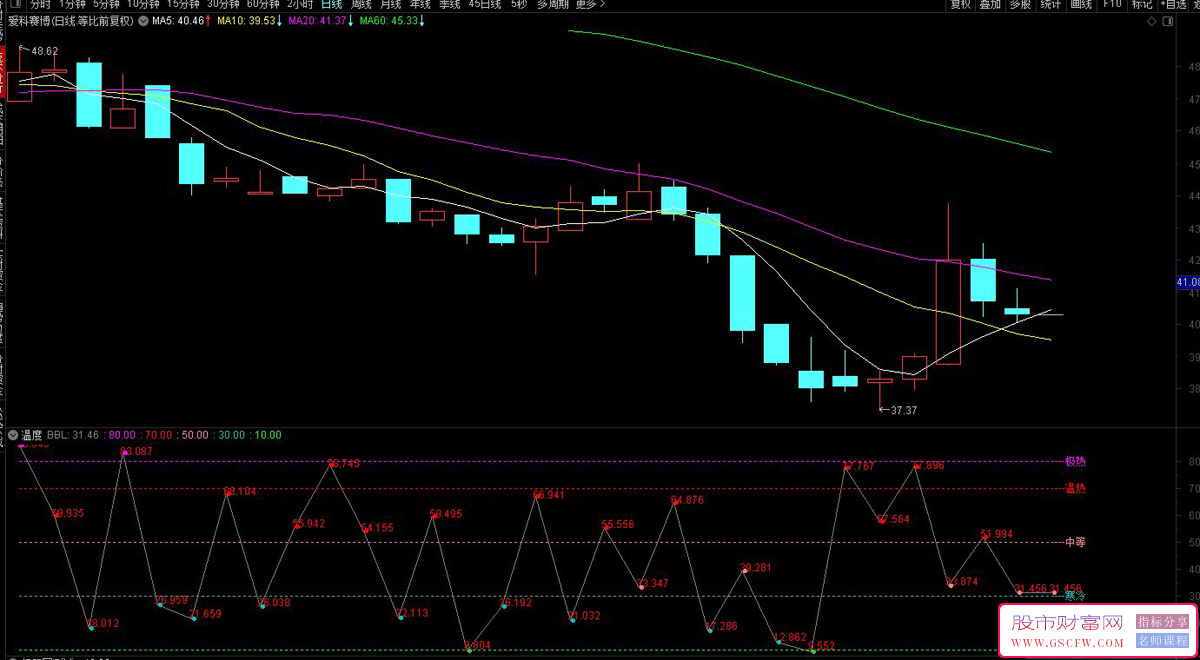
Task: Select the 60分钟 period tab
Action: click(263, 5)
